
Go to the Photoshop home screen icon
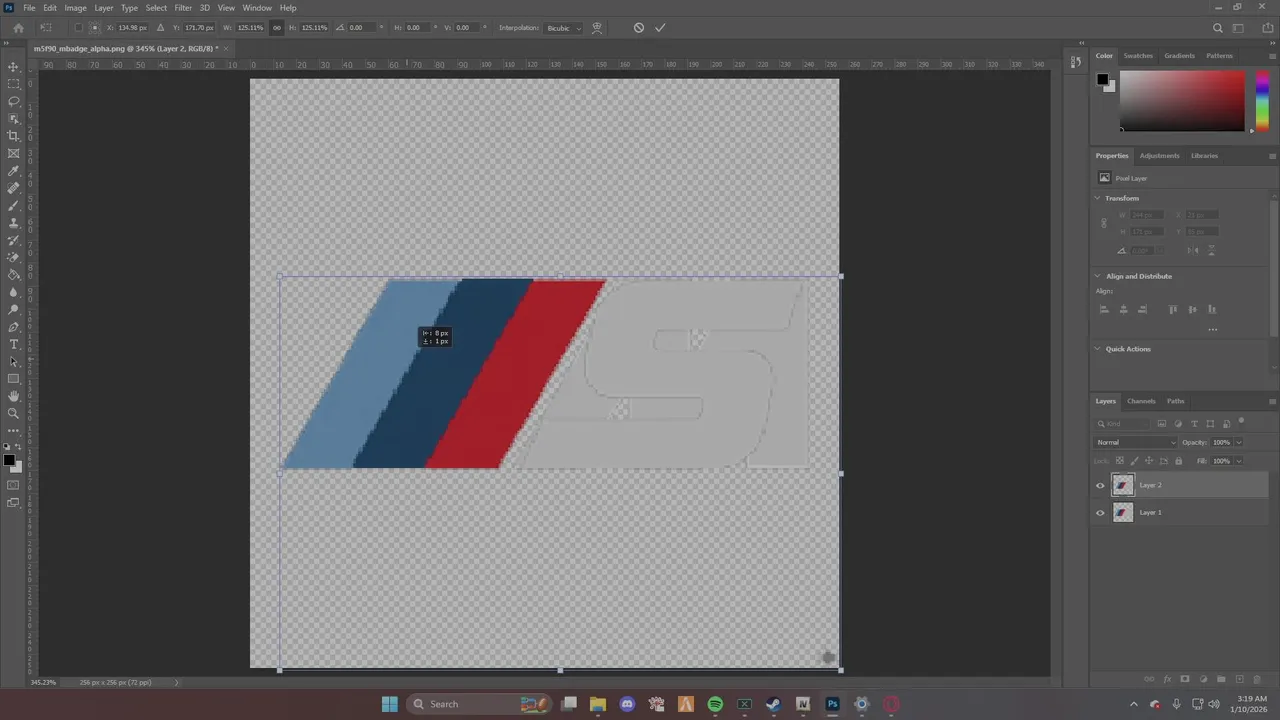point(18,28)
